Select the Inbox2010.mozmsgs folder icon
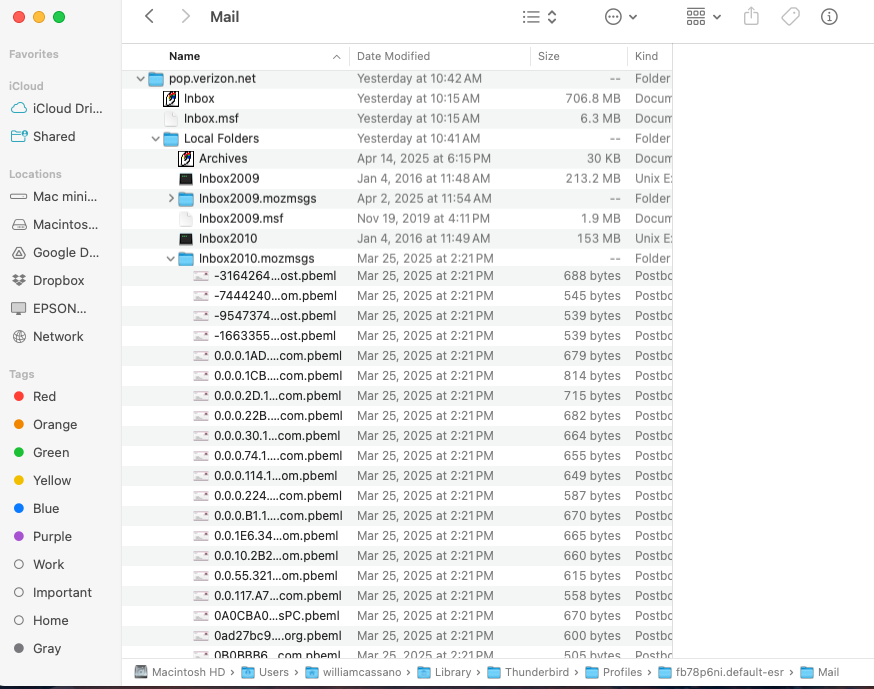Image resolution: width=874 pixels, height=689 pixels. pyautogui.click(x=186, y=259)
